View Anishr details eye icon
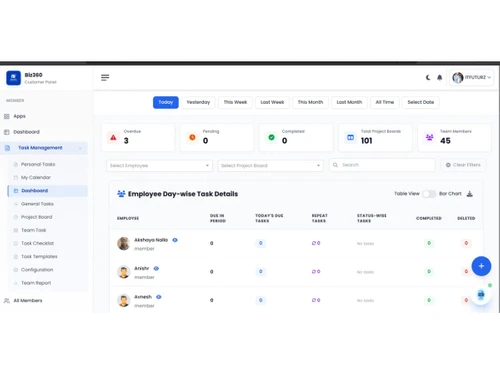Screen dimensions: 500x375 156,268
